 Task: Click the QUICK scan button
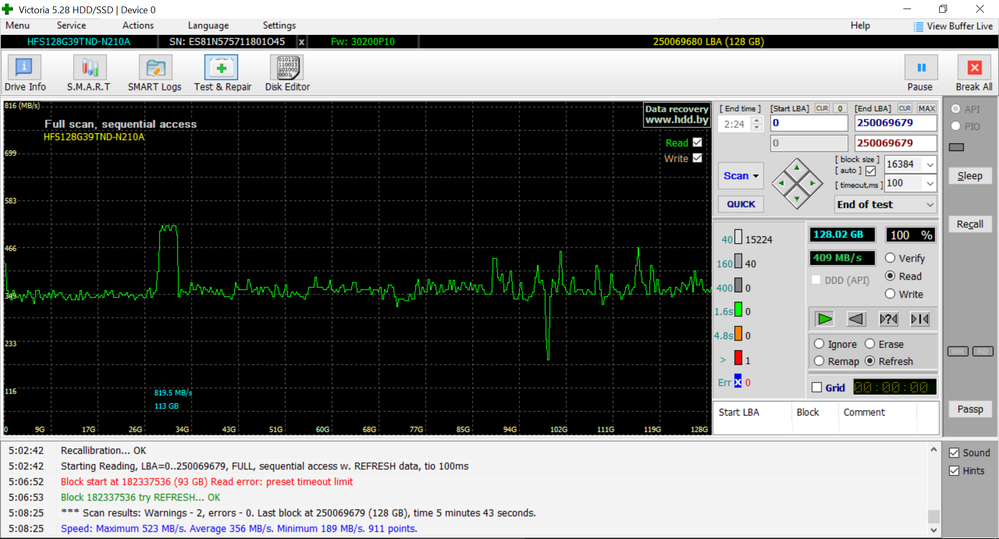(x=741, y=204)
